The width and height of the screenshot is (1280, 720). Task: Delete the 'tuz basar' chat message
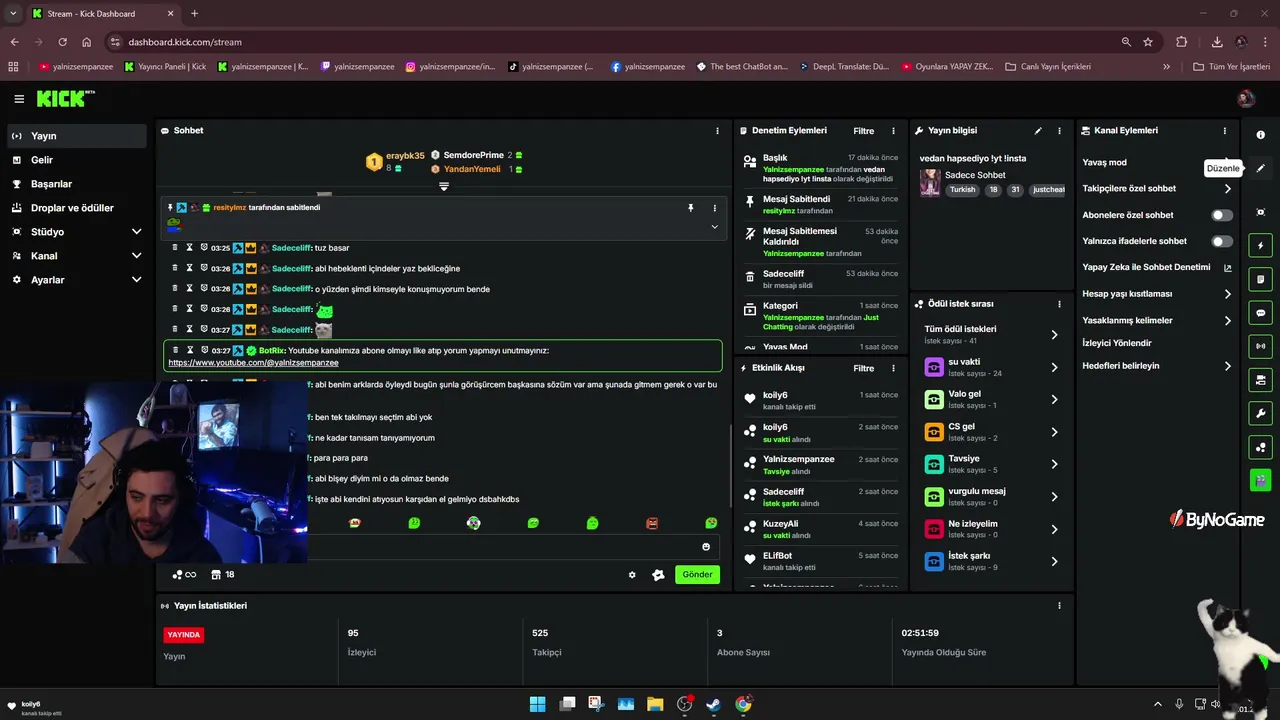[174, 248]
